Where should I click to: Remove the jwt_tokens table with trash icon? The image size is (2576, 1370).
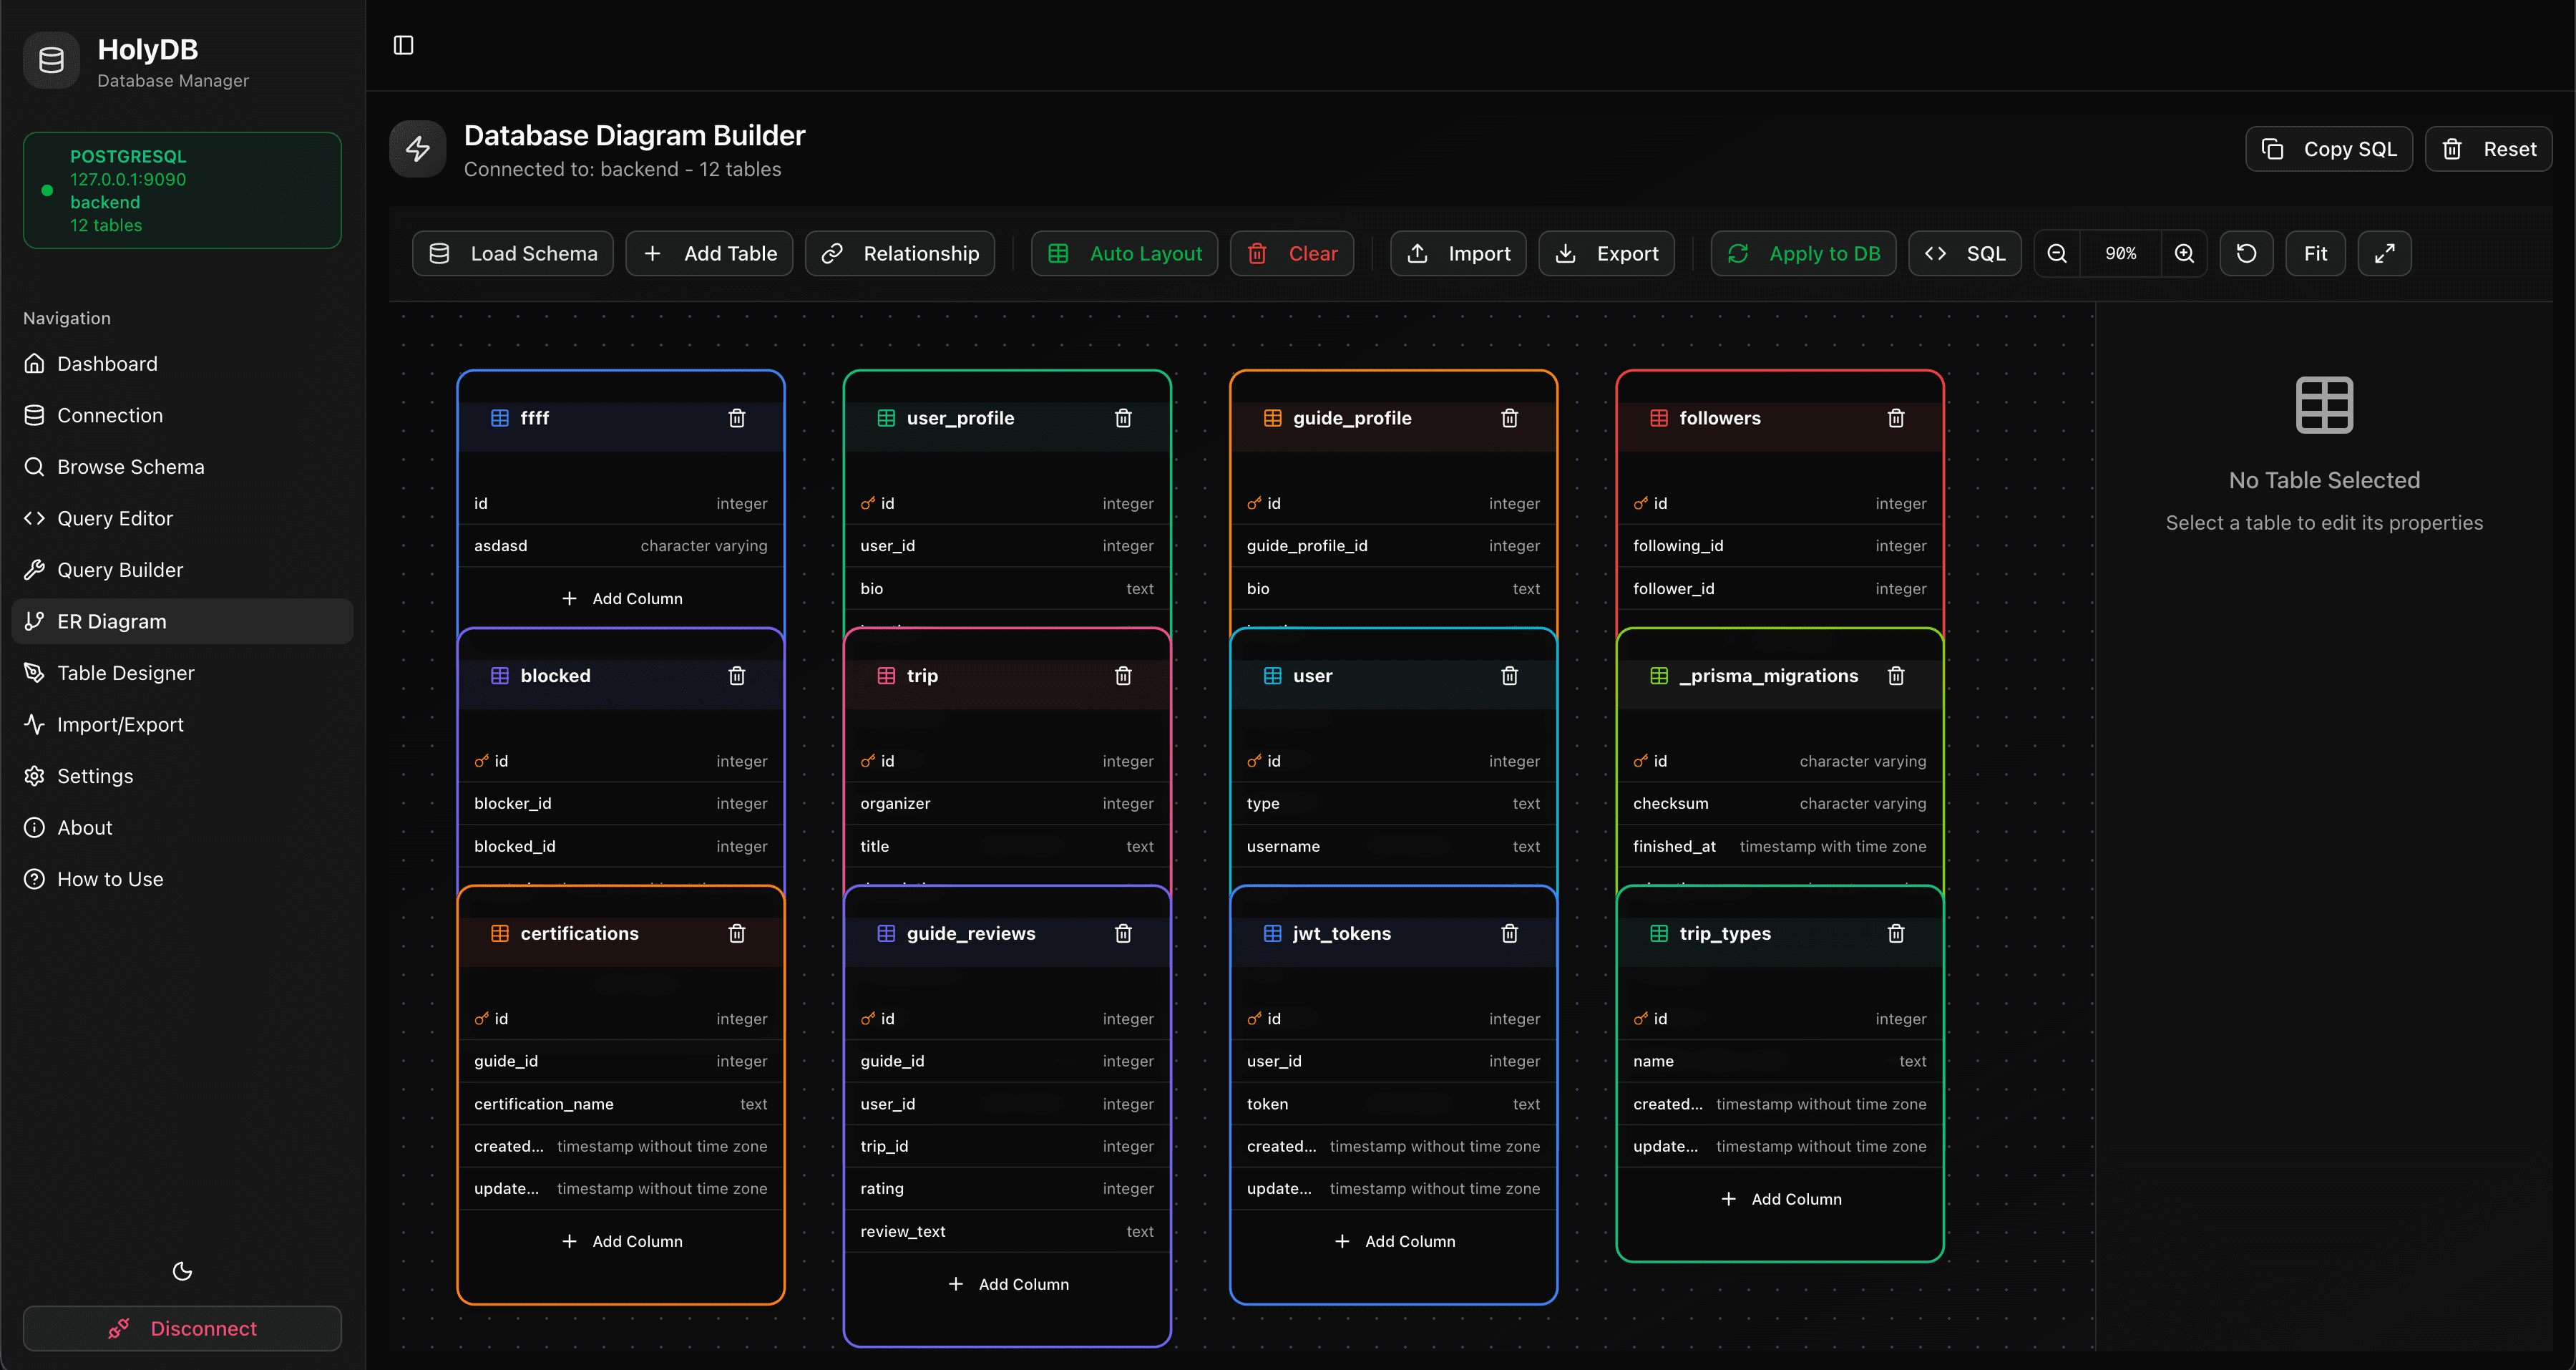pyautogui.click(x=1509, y=933)
